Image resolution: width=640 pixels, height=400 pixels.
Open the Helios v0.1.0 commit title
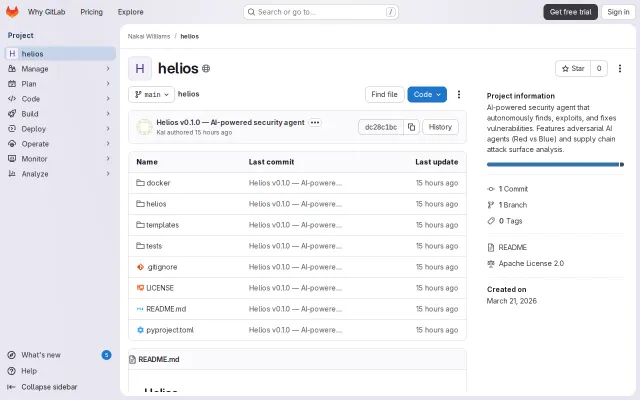(230, 122)
